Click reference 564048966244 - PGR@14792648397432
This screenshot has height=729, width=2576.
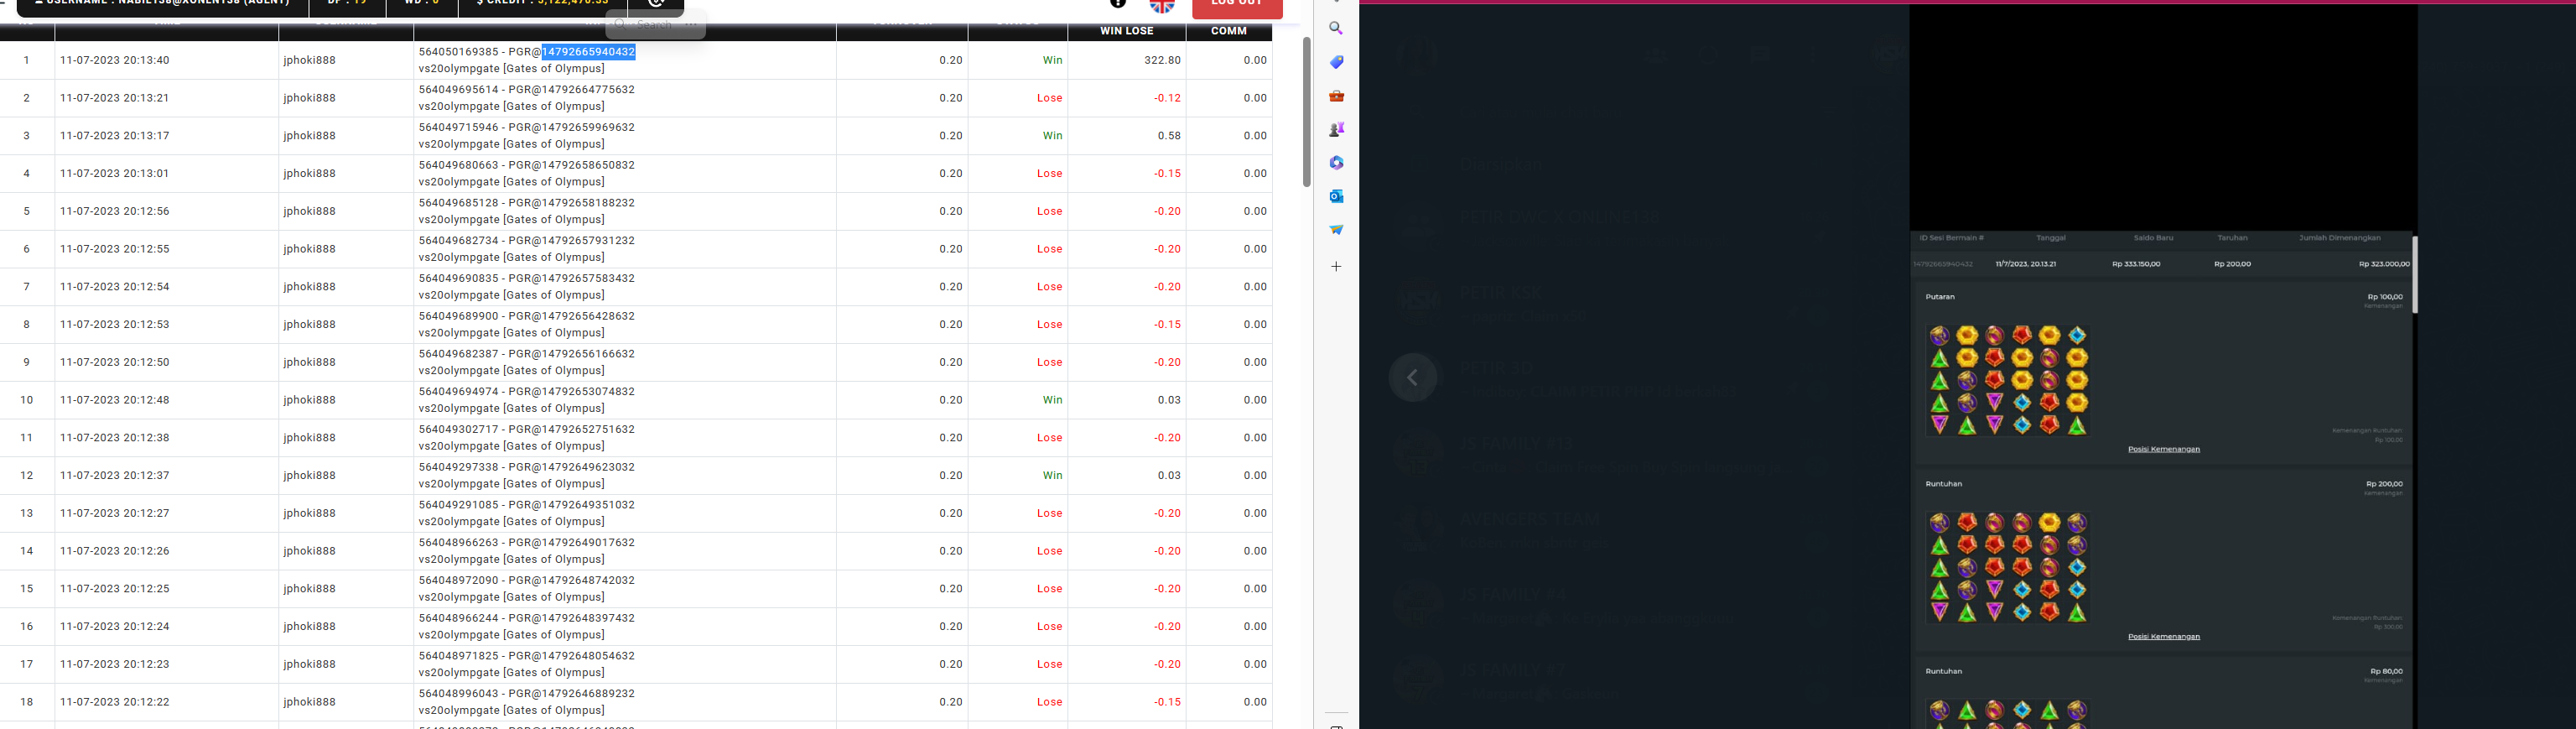[526, 619]
